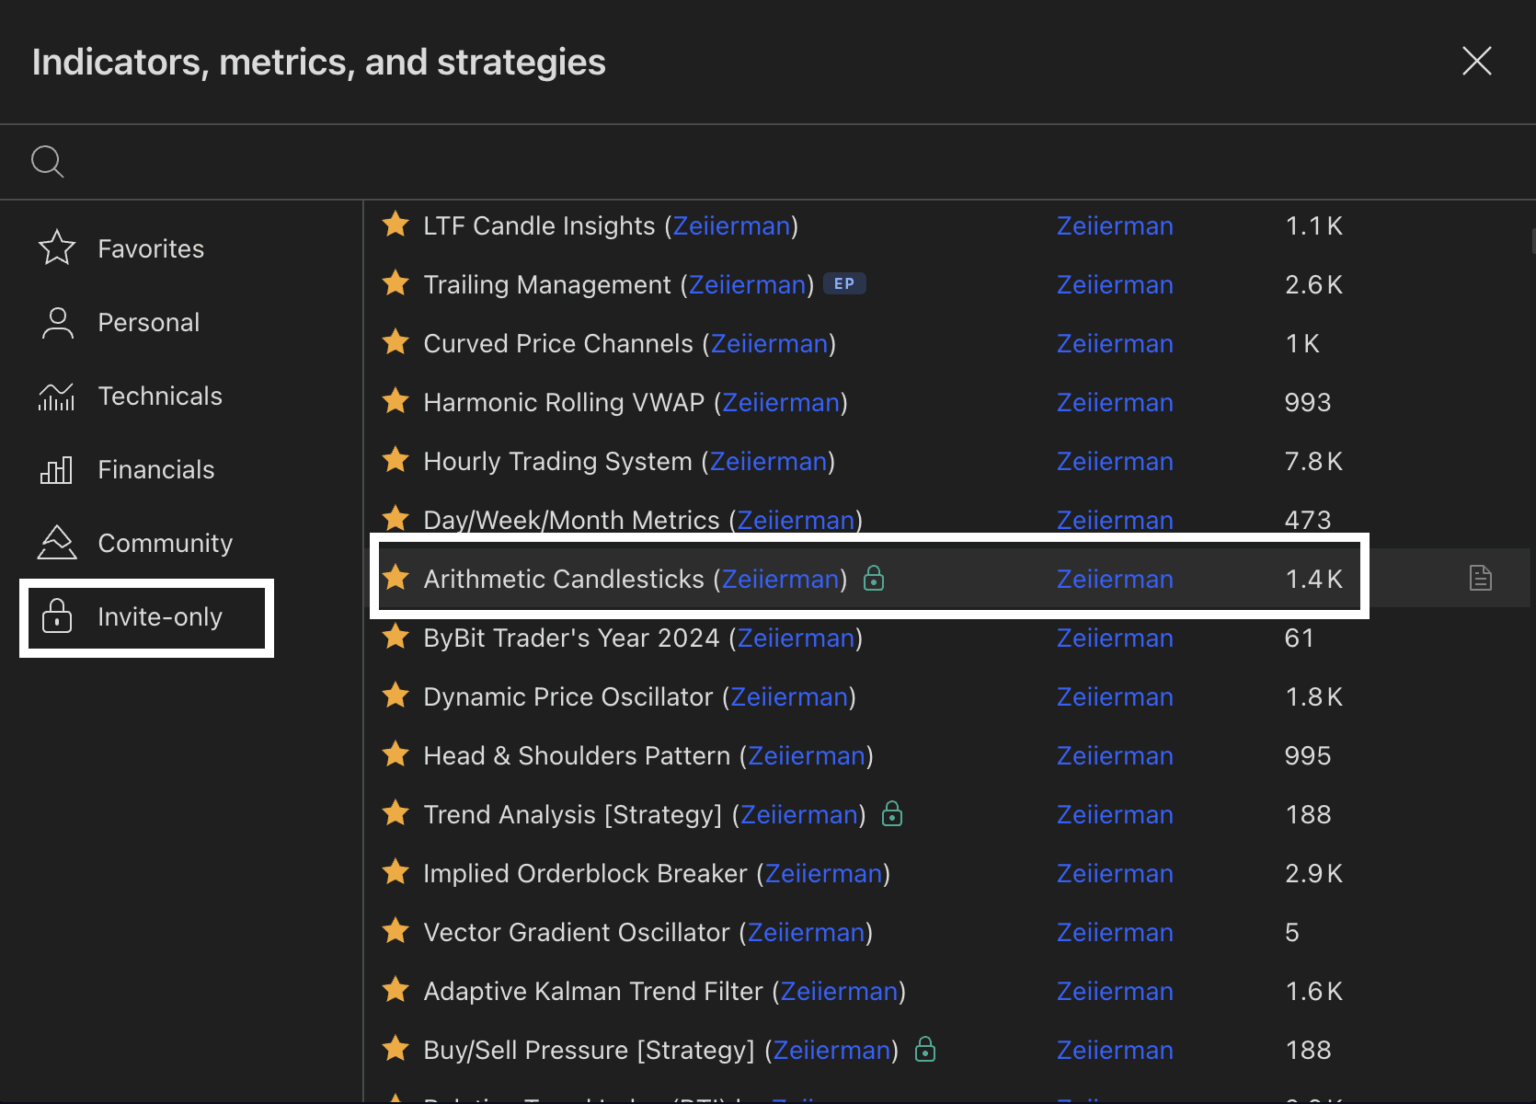This screenshot has height=1104, width=1536.
Task: Open Zeiierman author link for Head & Shoulders Pattern
Action: (1114, 756)
